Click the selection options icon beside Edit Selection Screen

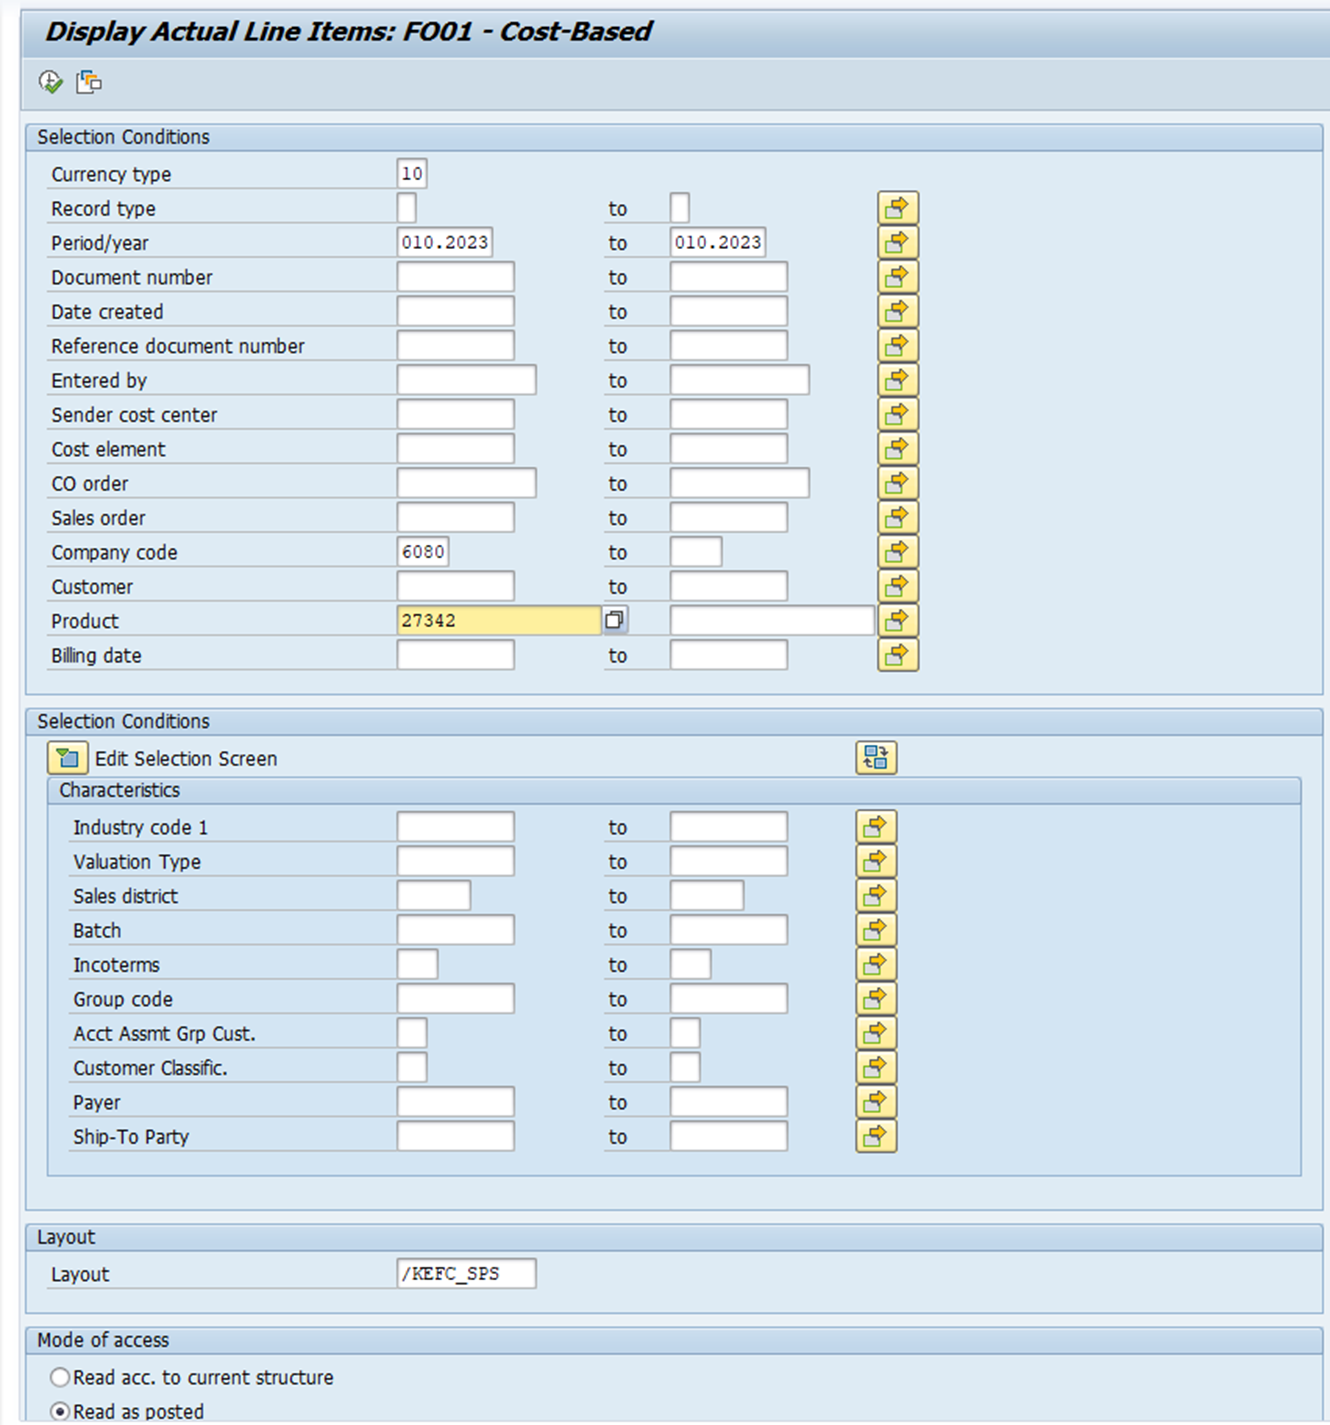point(875,758)
